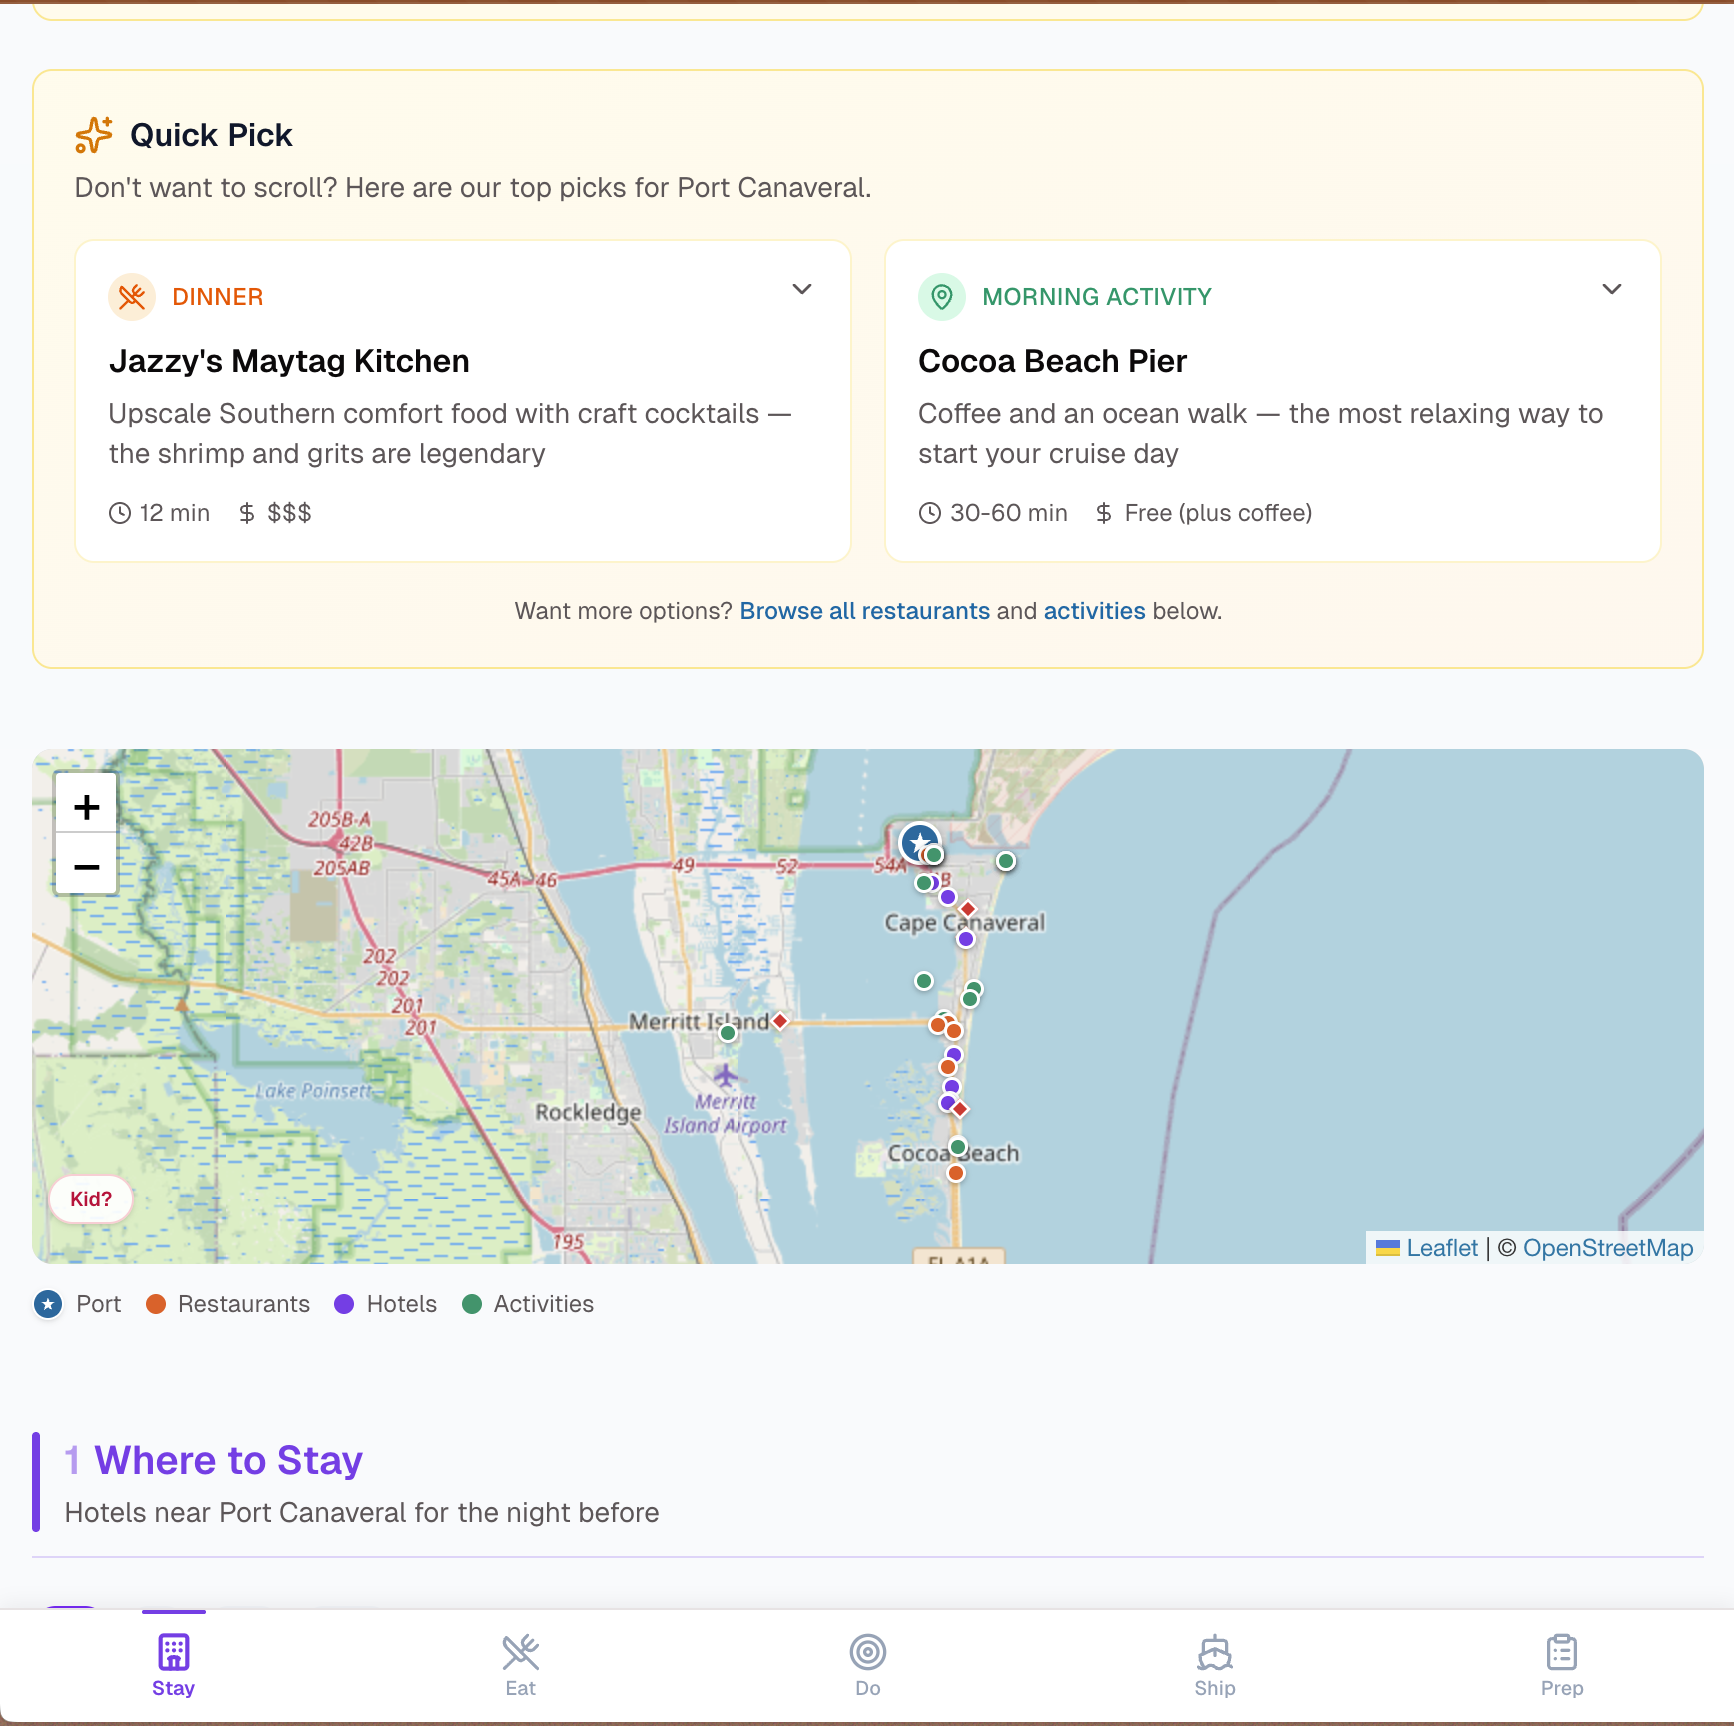Open the Eat tab with utensils icon
Viewport: 1734px width, 1726px height.
point(520,1652)
